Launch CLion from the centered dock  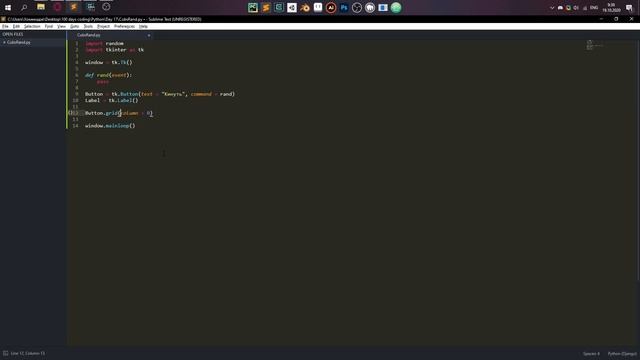tap(279, 7)
